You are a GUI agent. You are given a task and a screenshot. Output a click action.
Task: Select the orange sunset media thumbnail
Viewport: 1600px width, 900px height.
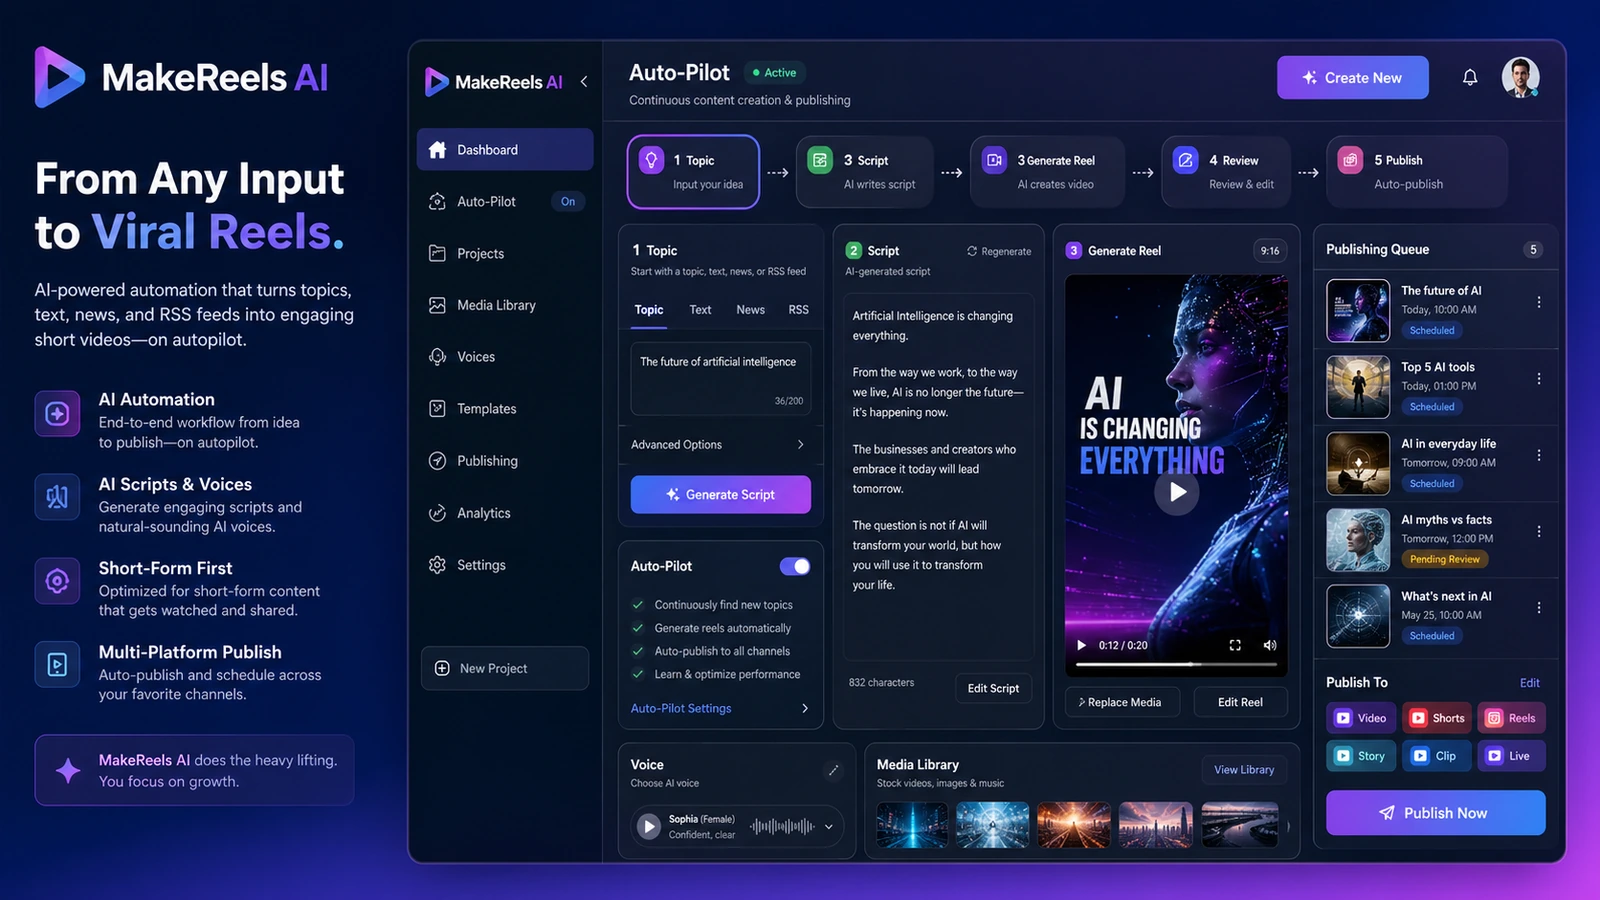[1074, 825]
